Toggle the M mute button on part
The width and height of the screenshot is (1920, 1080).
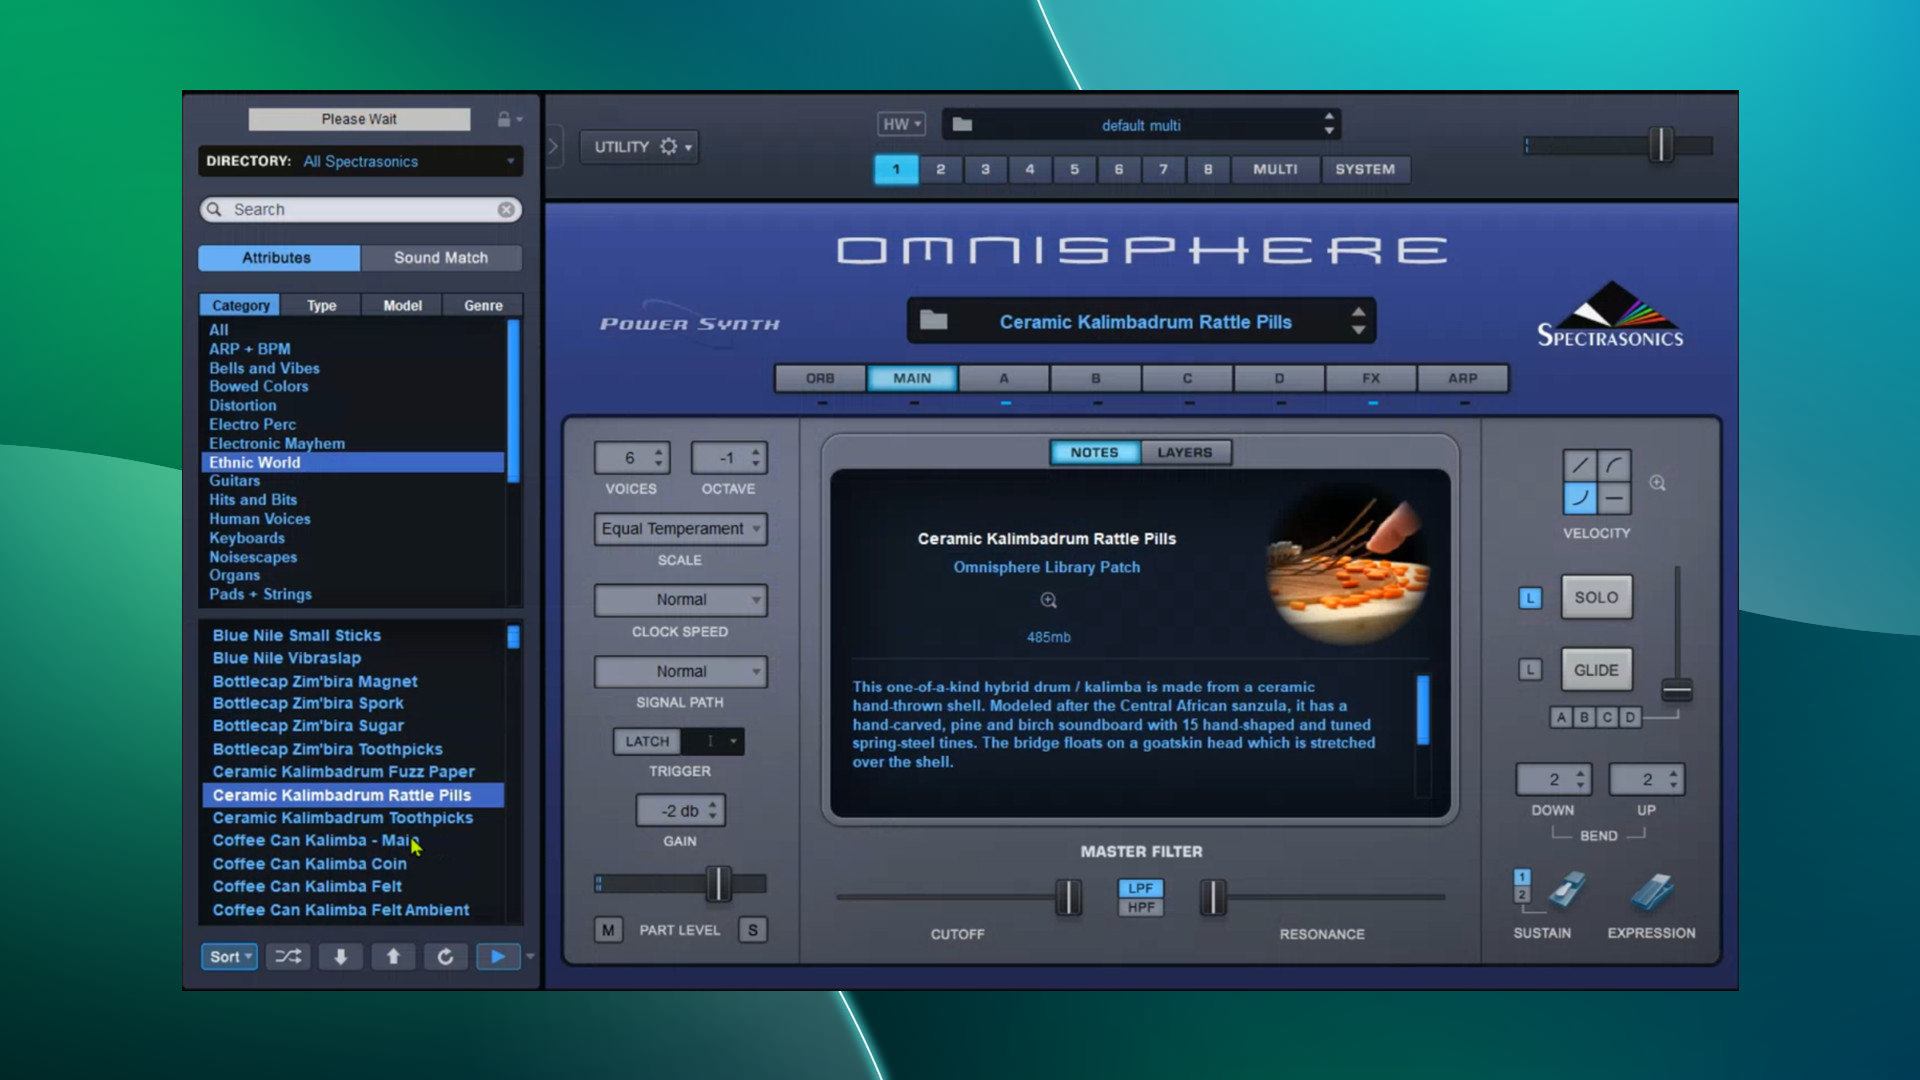pyautogui.click(x=607, y=930)
